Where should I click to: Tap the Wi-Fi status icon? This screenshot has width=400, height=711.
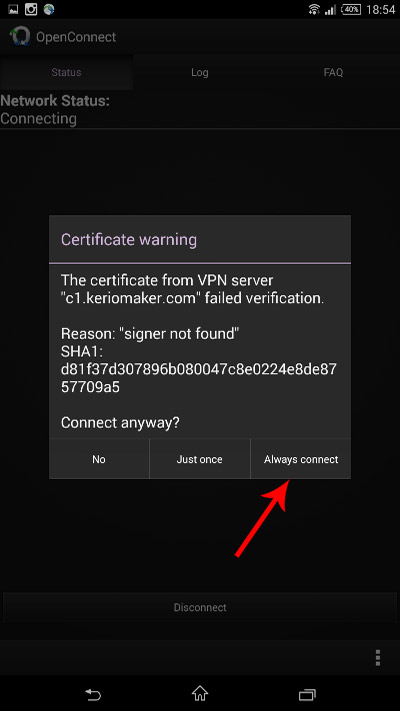(x=314, y=9)
